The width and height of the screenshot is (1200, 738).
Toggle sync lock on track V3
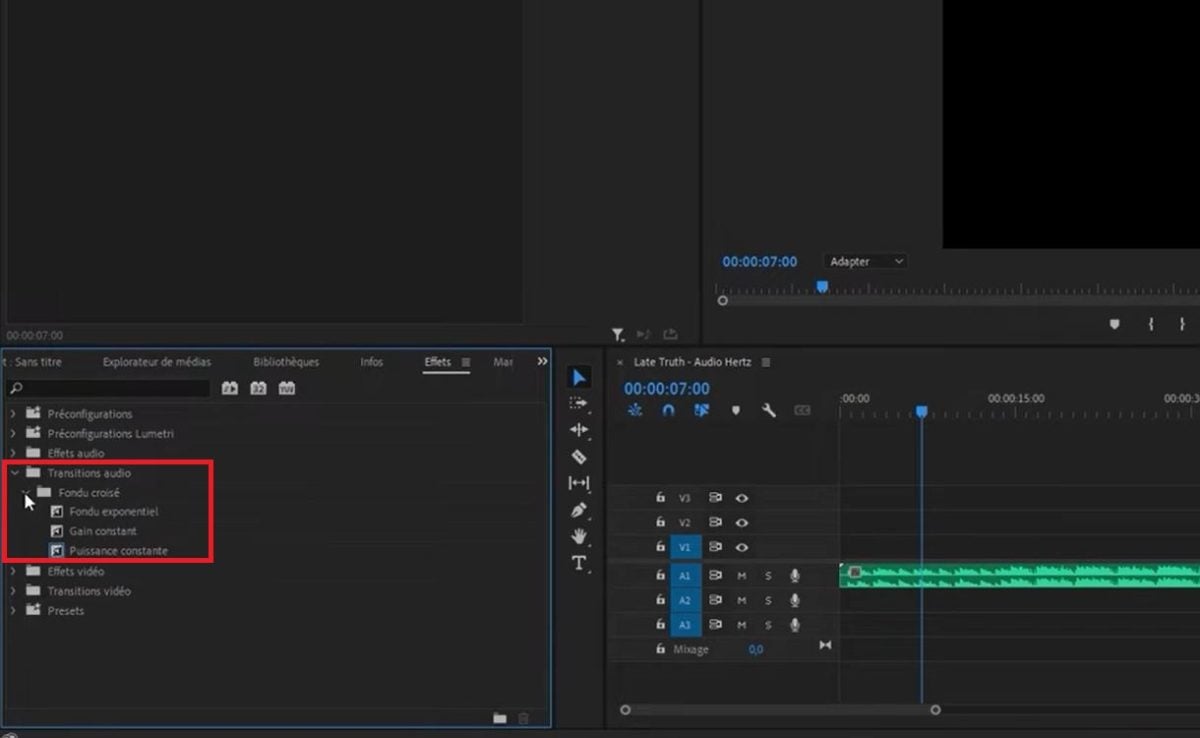pos(715,497)
